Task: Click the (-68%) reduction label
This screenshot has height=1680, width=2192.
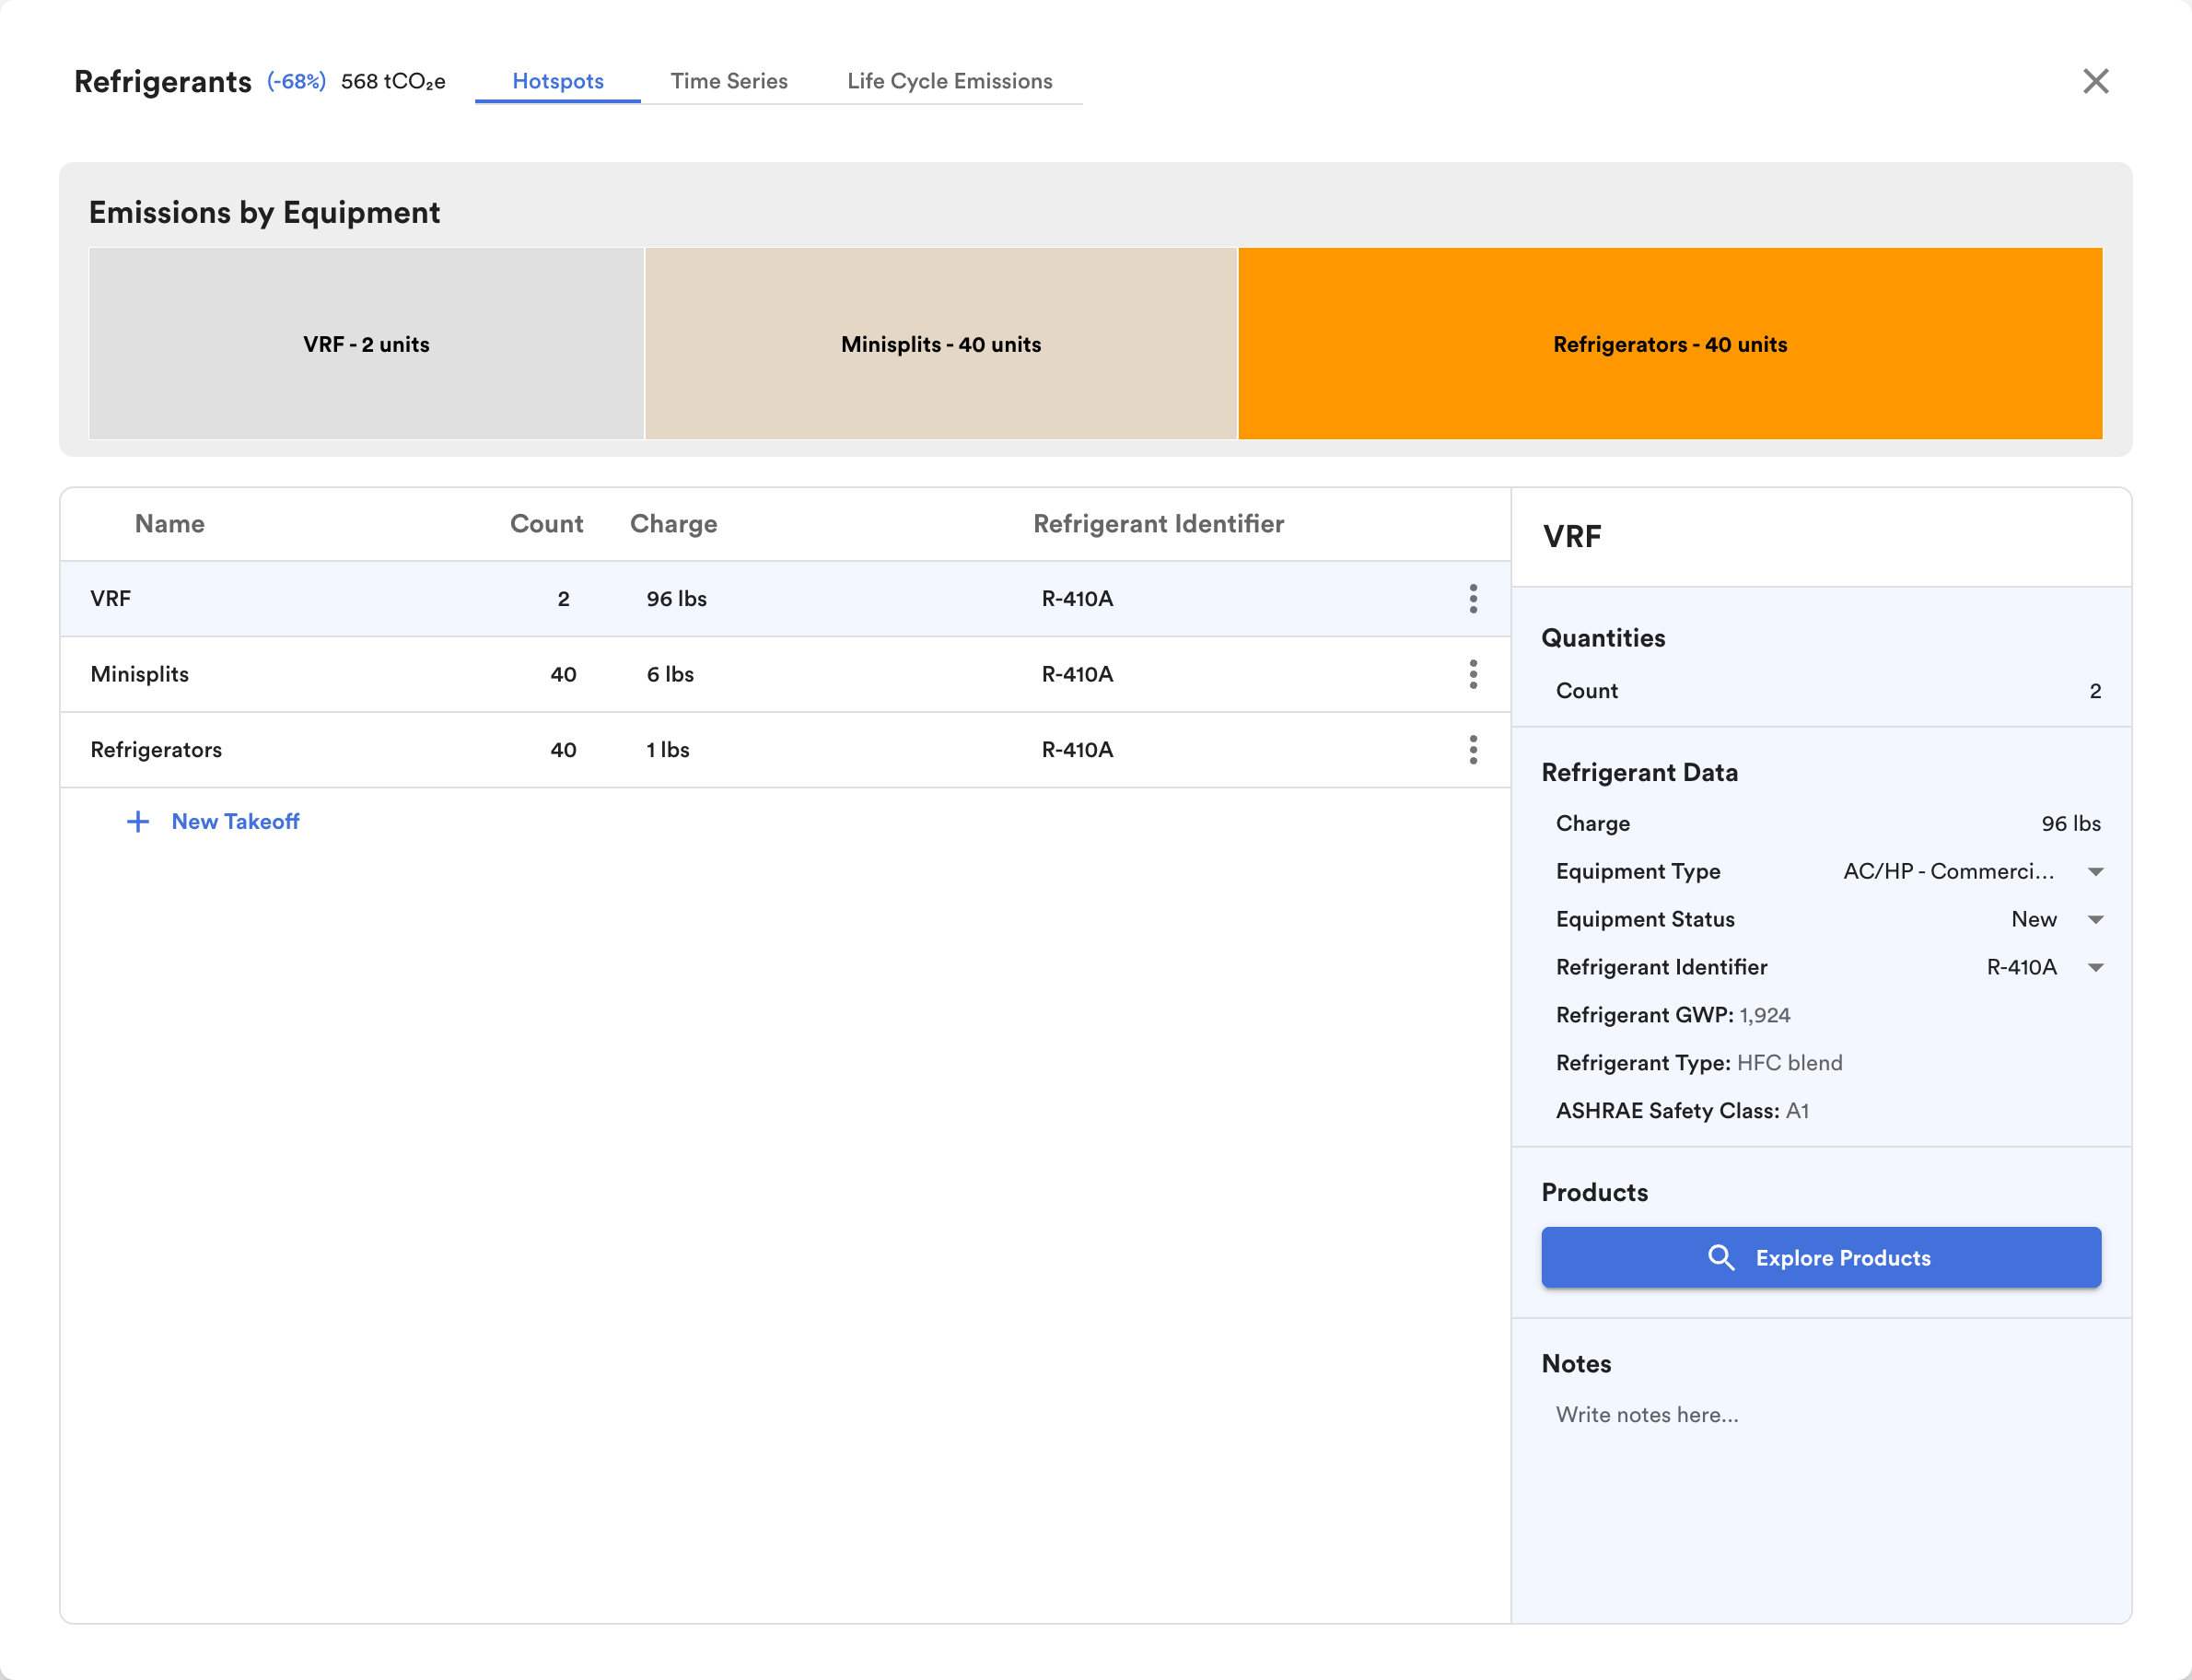Action: click(x=297, y=81)
